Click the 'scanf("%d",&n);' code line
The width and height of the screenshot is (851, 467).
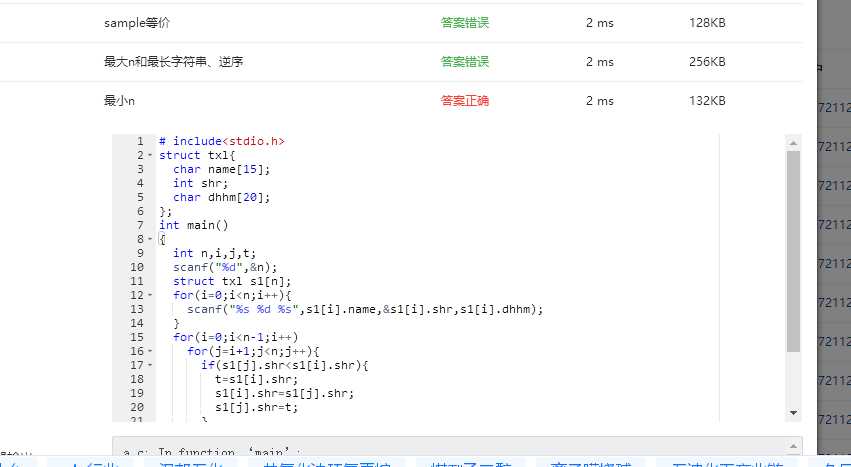(225, 268)
